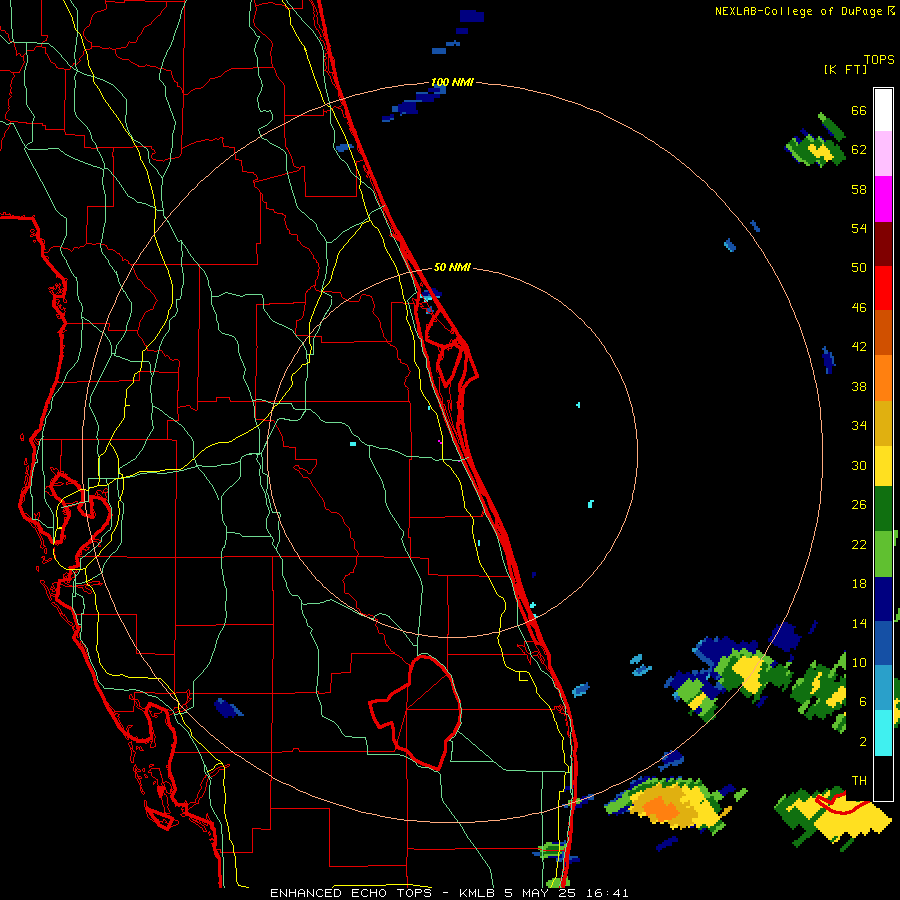Pick the gold legend segment near 34
The height and width of the screenshot is (900, 900).
click(x=883, y=422)
